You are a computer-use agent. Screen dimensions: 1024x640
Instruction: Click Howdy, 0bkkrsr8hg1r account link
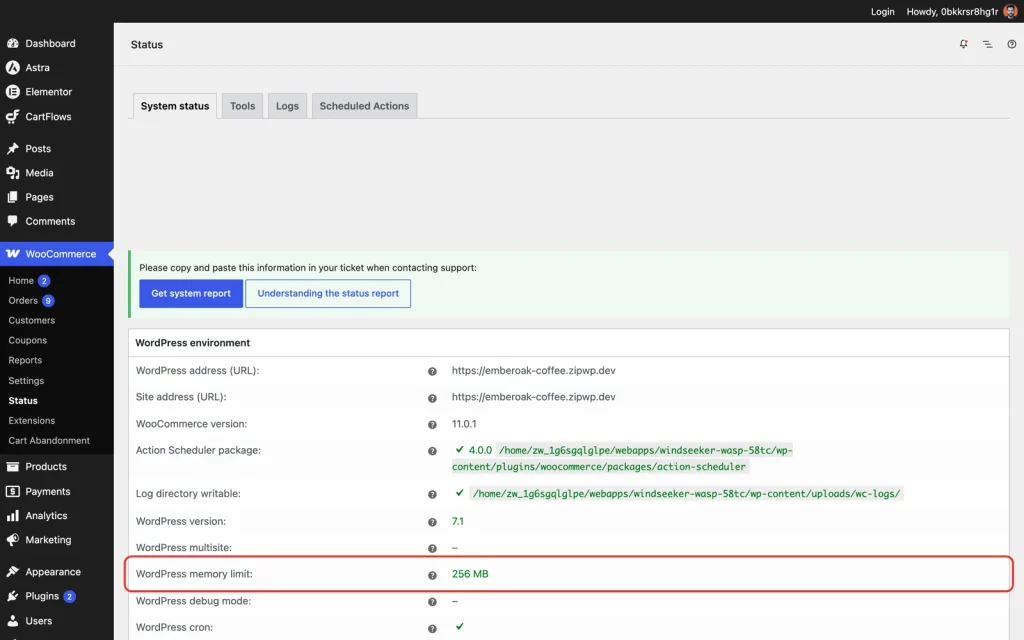952,11
